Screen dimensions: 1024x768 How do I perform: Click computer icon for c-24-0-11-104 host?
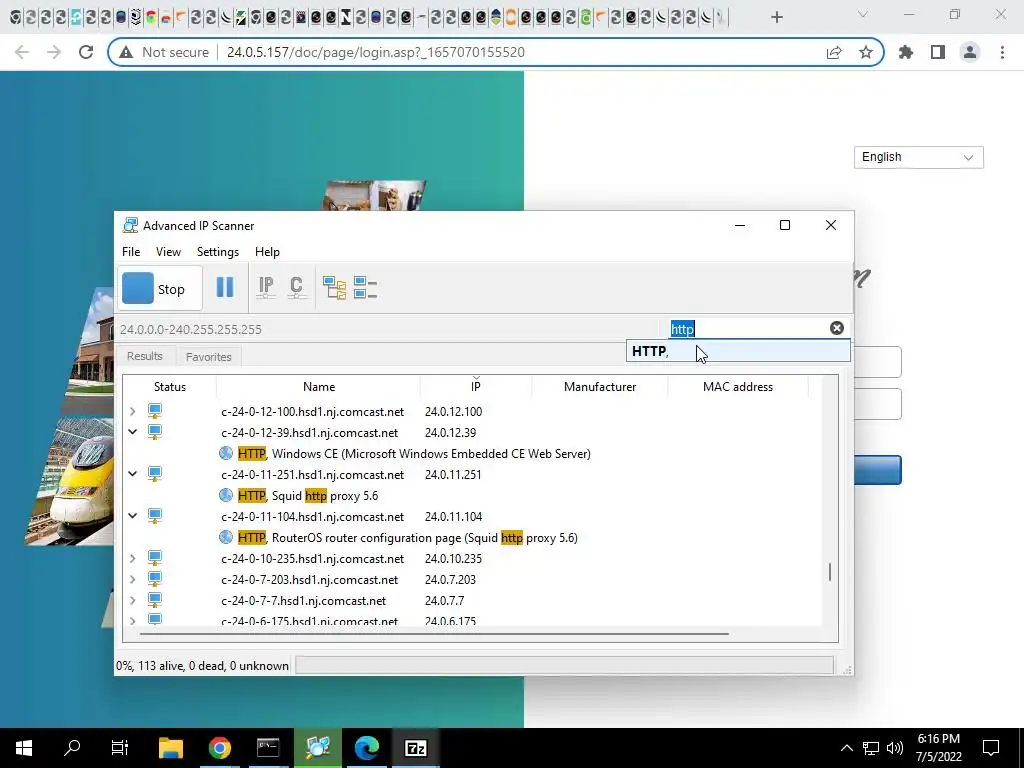(155, 516)
